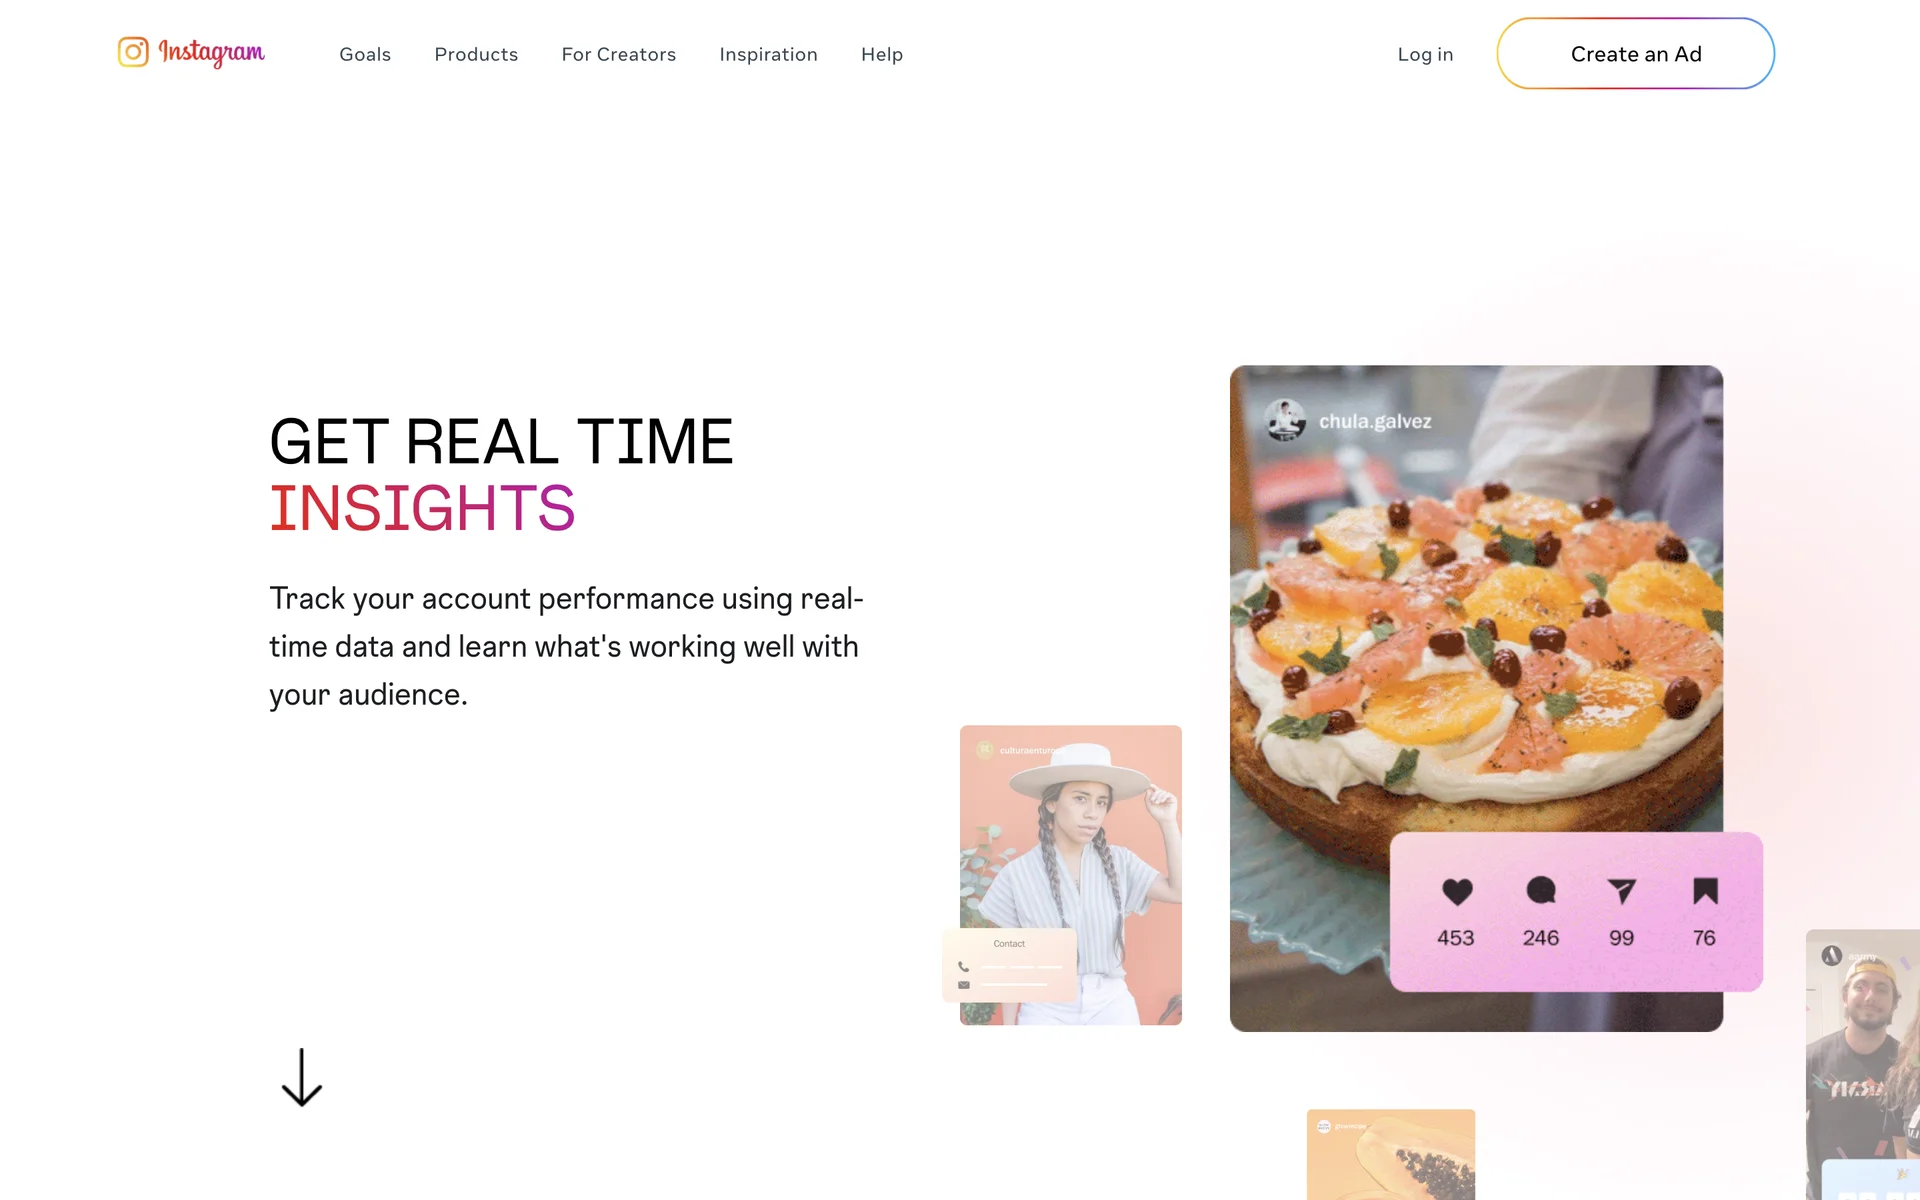Click the paper plane share icon

tap(1621, 891)
